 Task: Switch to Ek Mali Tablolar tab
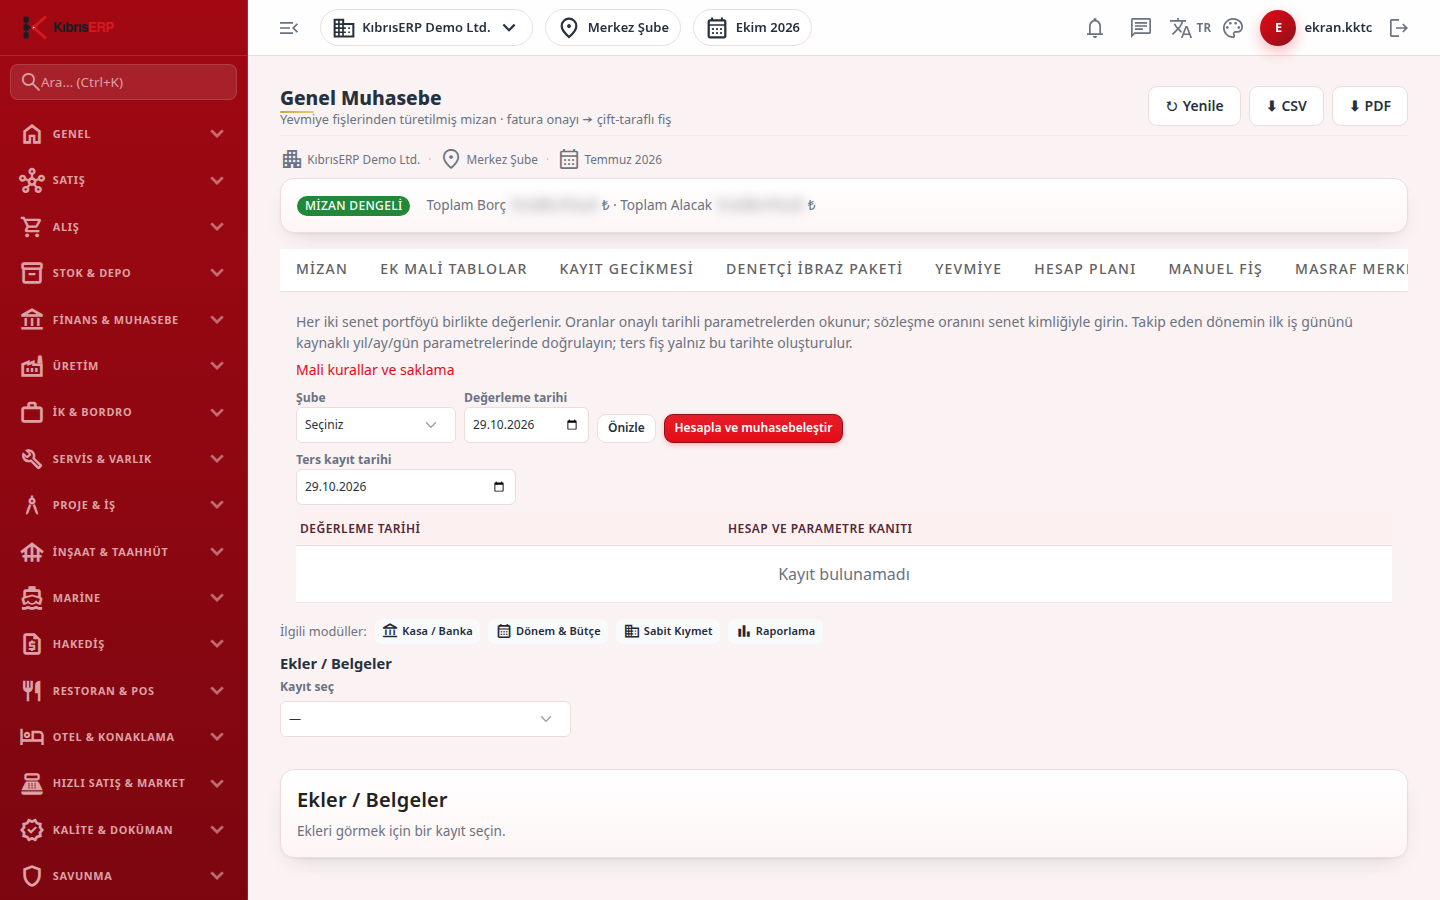point(453,269)
